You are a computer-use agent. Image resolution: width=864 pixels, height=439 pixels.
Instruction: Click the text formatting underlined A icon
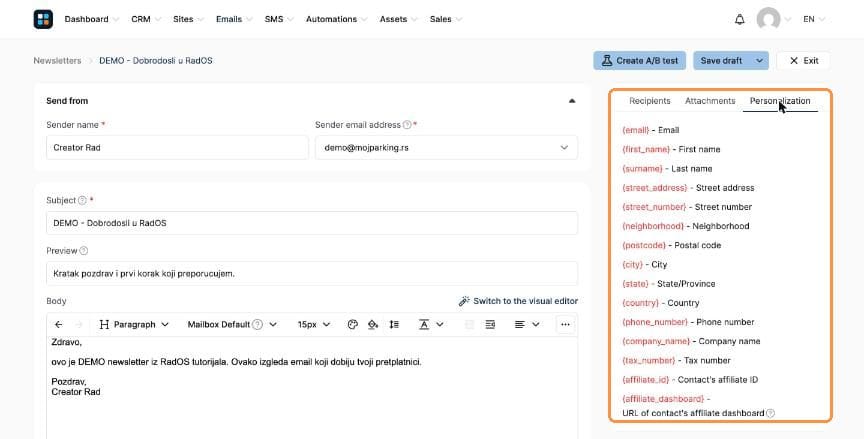[x=424, y=324]
